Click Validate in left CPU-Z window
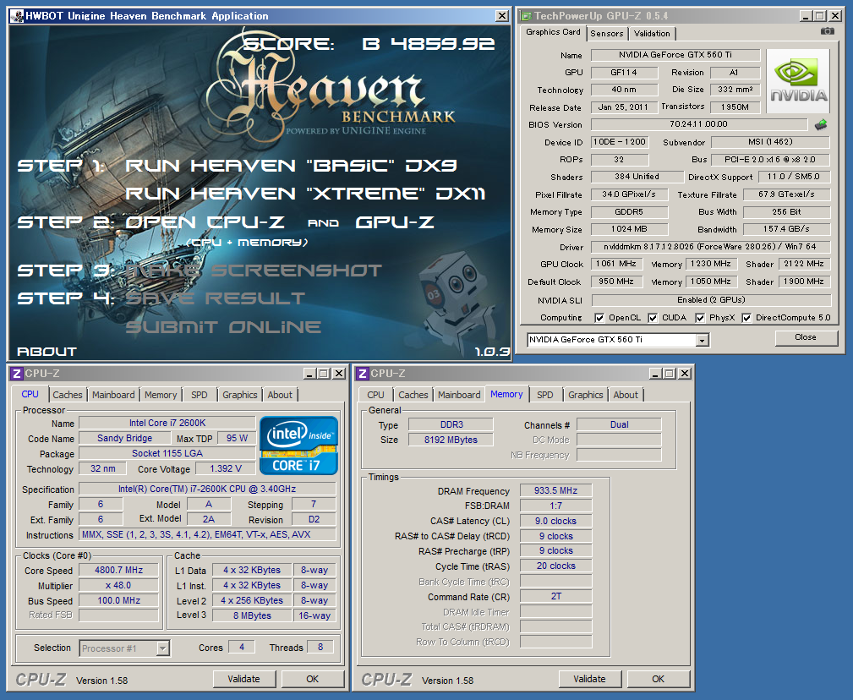This screenshot has width=853, height=700. [x=244, y=679]
